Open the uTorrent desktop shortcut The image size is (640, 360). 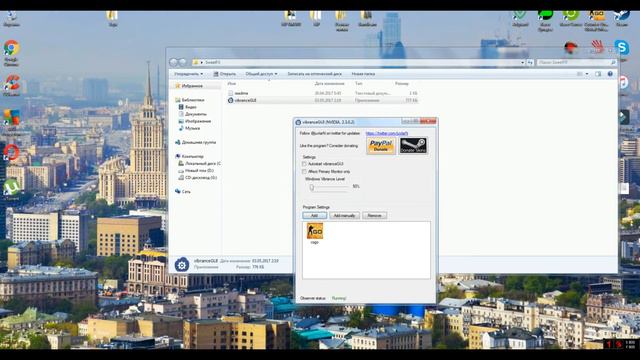pos(11,187)
